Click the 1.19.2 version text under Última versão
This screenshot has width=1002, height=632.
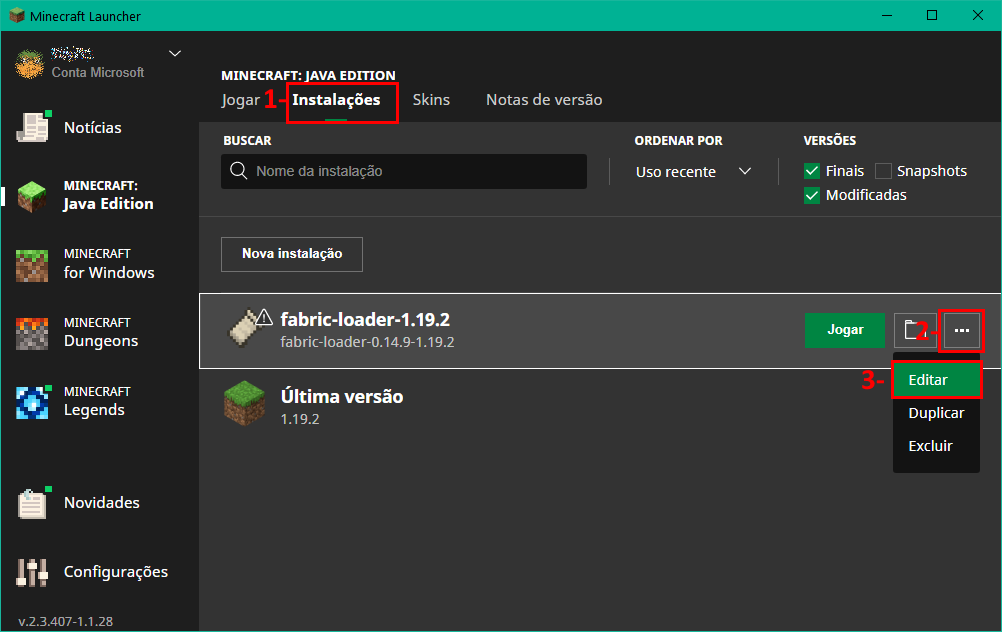300,419
